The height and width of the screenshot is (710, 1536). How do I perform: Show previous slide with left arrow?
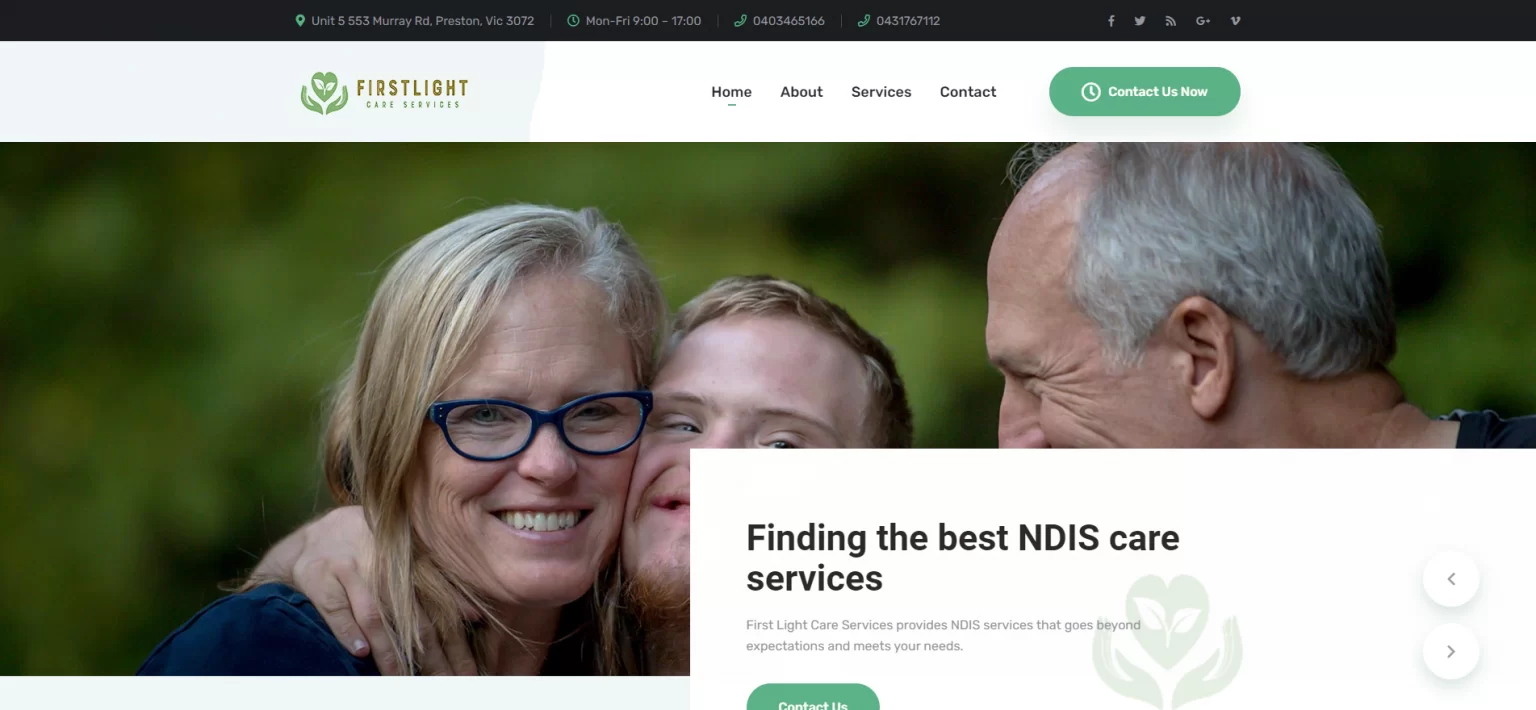click(1451, 579)
